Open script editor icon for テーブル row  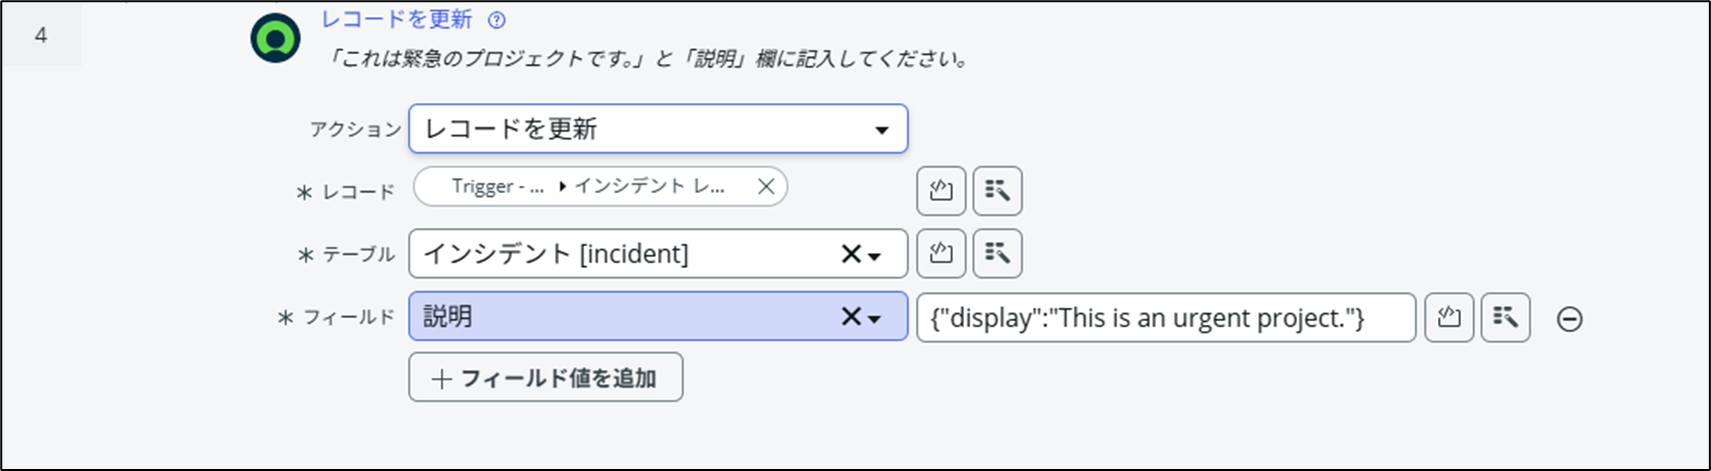[940, 254]
